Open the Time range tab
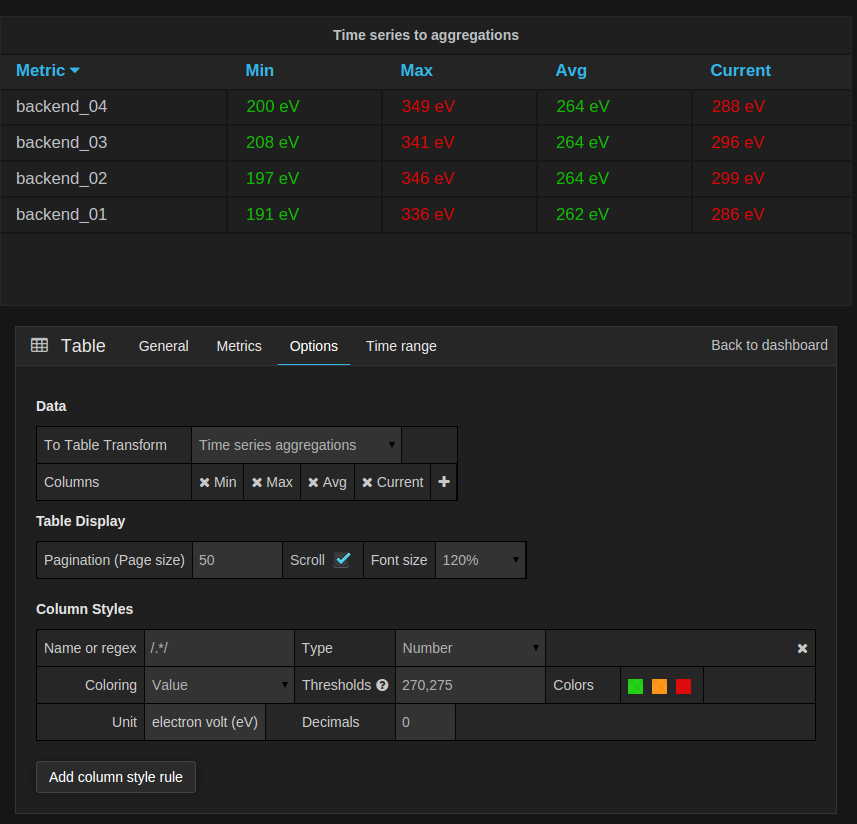This screenshot has width=857, height=824. click(401, 346)
